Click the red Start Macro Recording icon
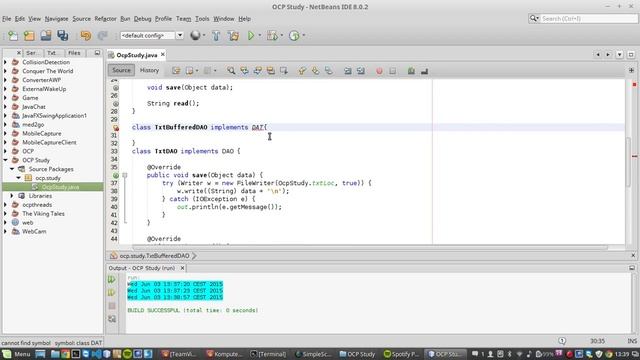The height and width of the screenshot is (360, 640). (379, 71)
